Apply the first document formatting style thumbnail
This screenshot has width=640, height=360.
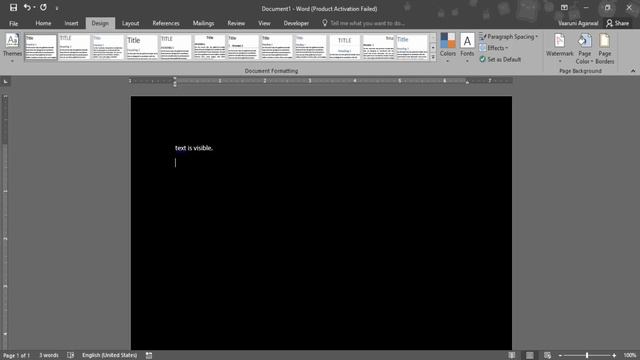click(x=41, y=47)
